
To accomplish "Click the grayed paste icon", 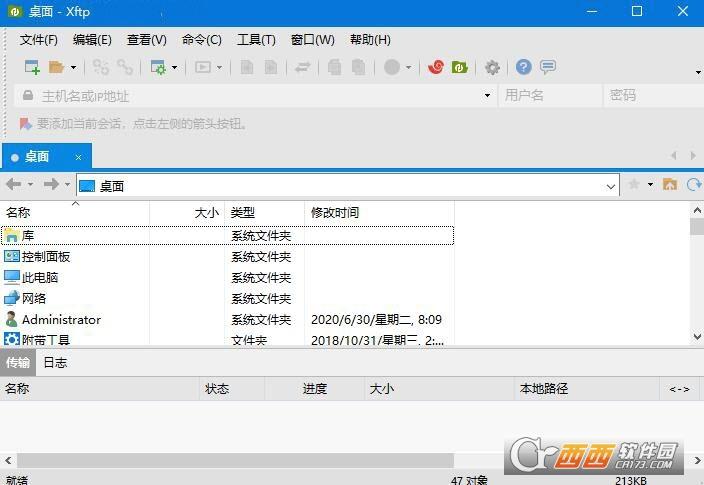I will (x=358, y=67).
